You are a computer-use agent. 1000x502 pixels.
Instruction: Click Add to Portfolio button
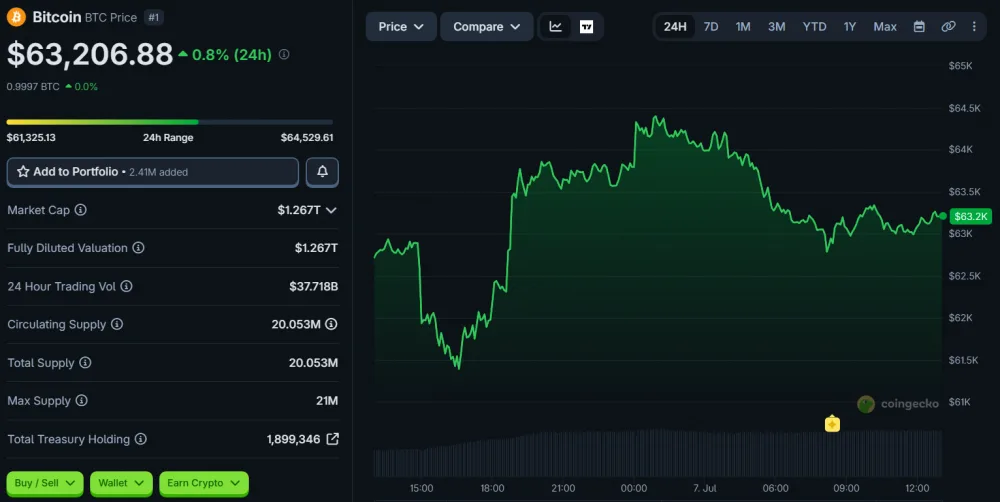tap(152, 172)
